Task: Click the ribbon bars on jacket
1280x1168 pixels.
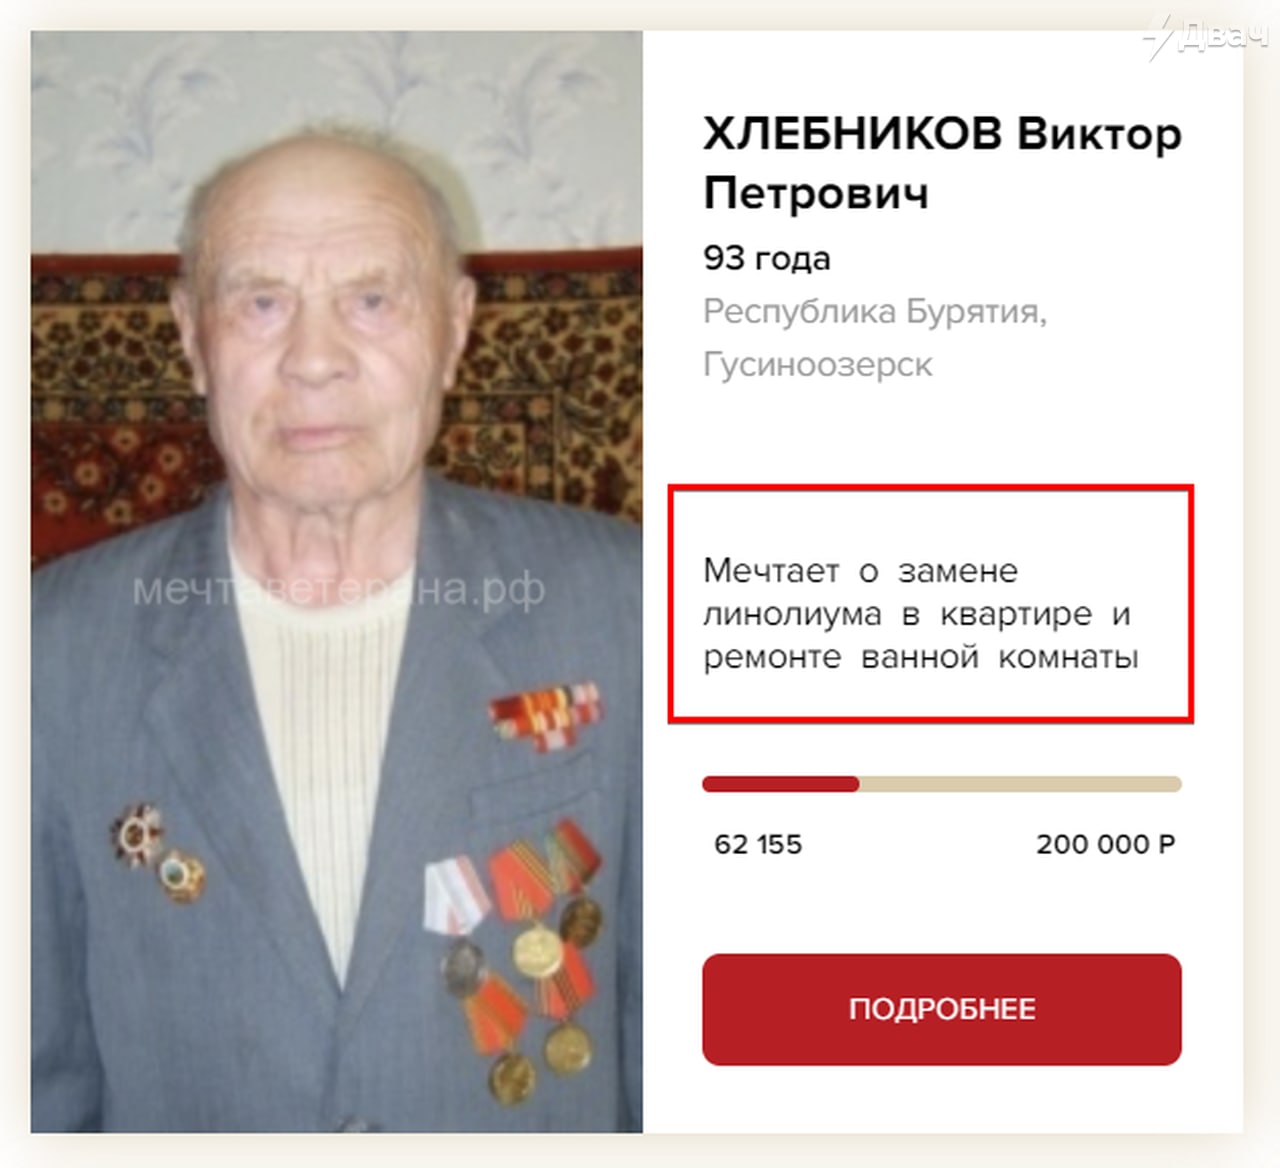Action: pos(546,715)
